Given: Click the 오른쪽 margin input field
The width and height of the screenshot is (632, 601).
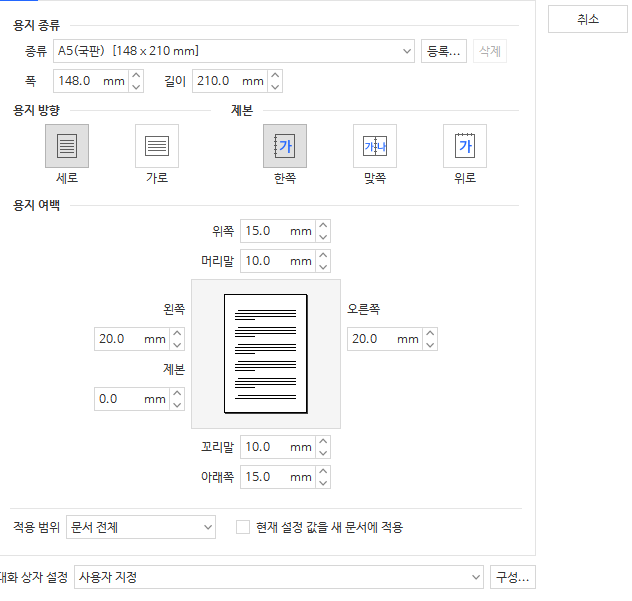Looking at the screenshot, I should pyautogui.click(x=385, y=339).
